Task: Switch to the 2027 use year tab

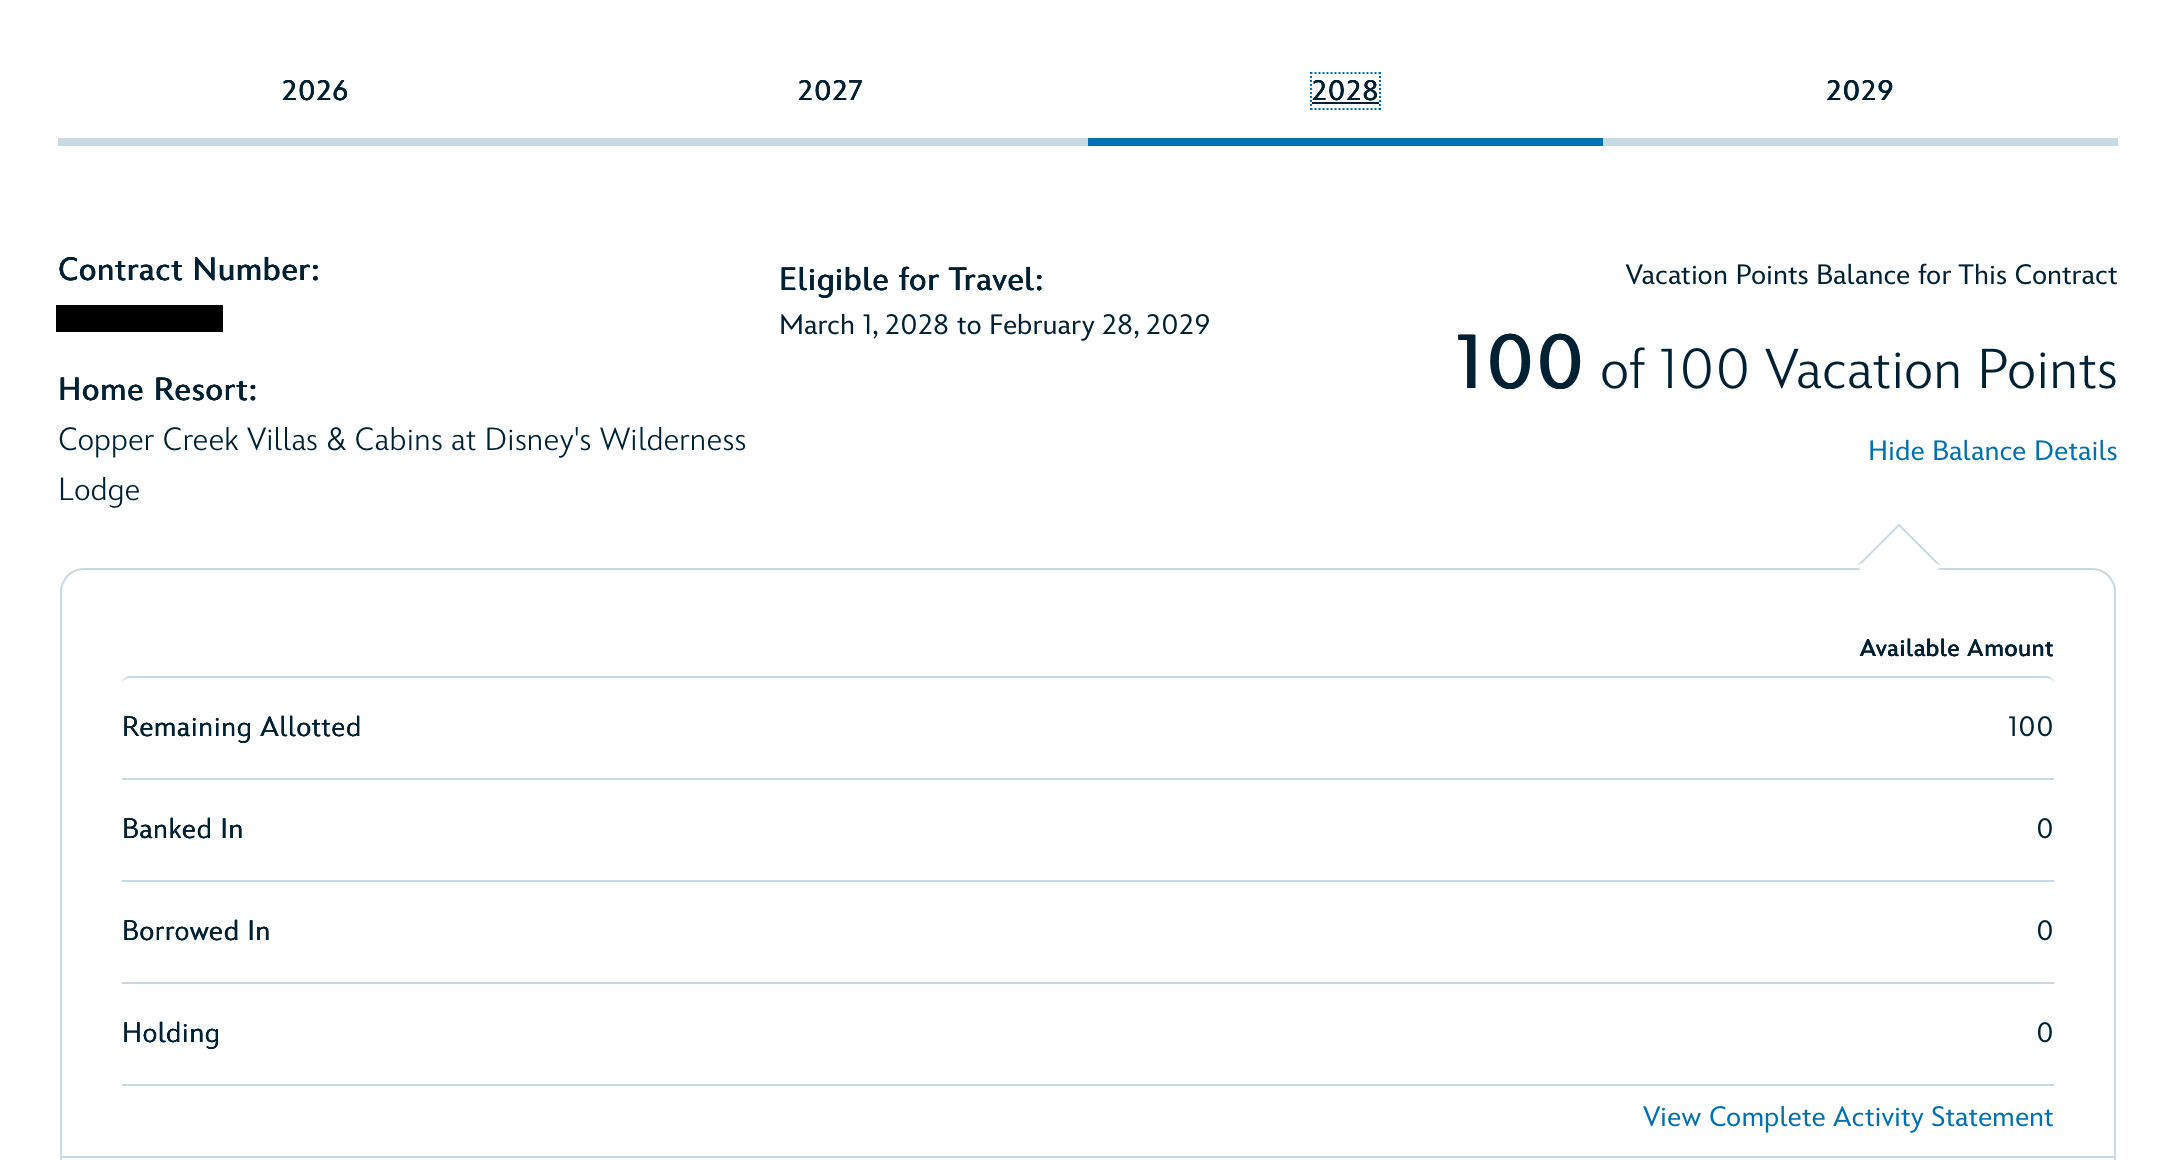Action: [830, 90]
